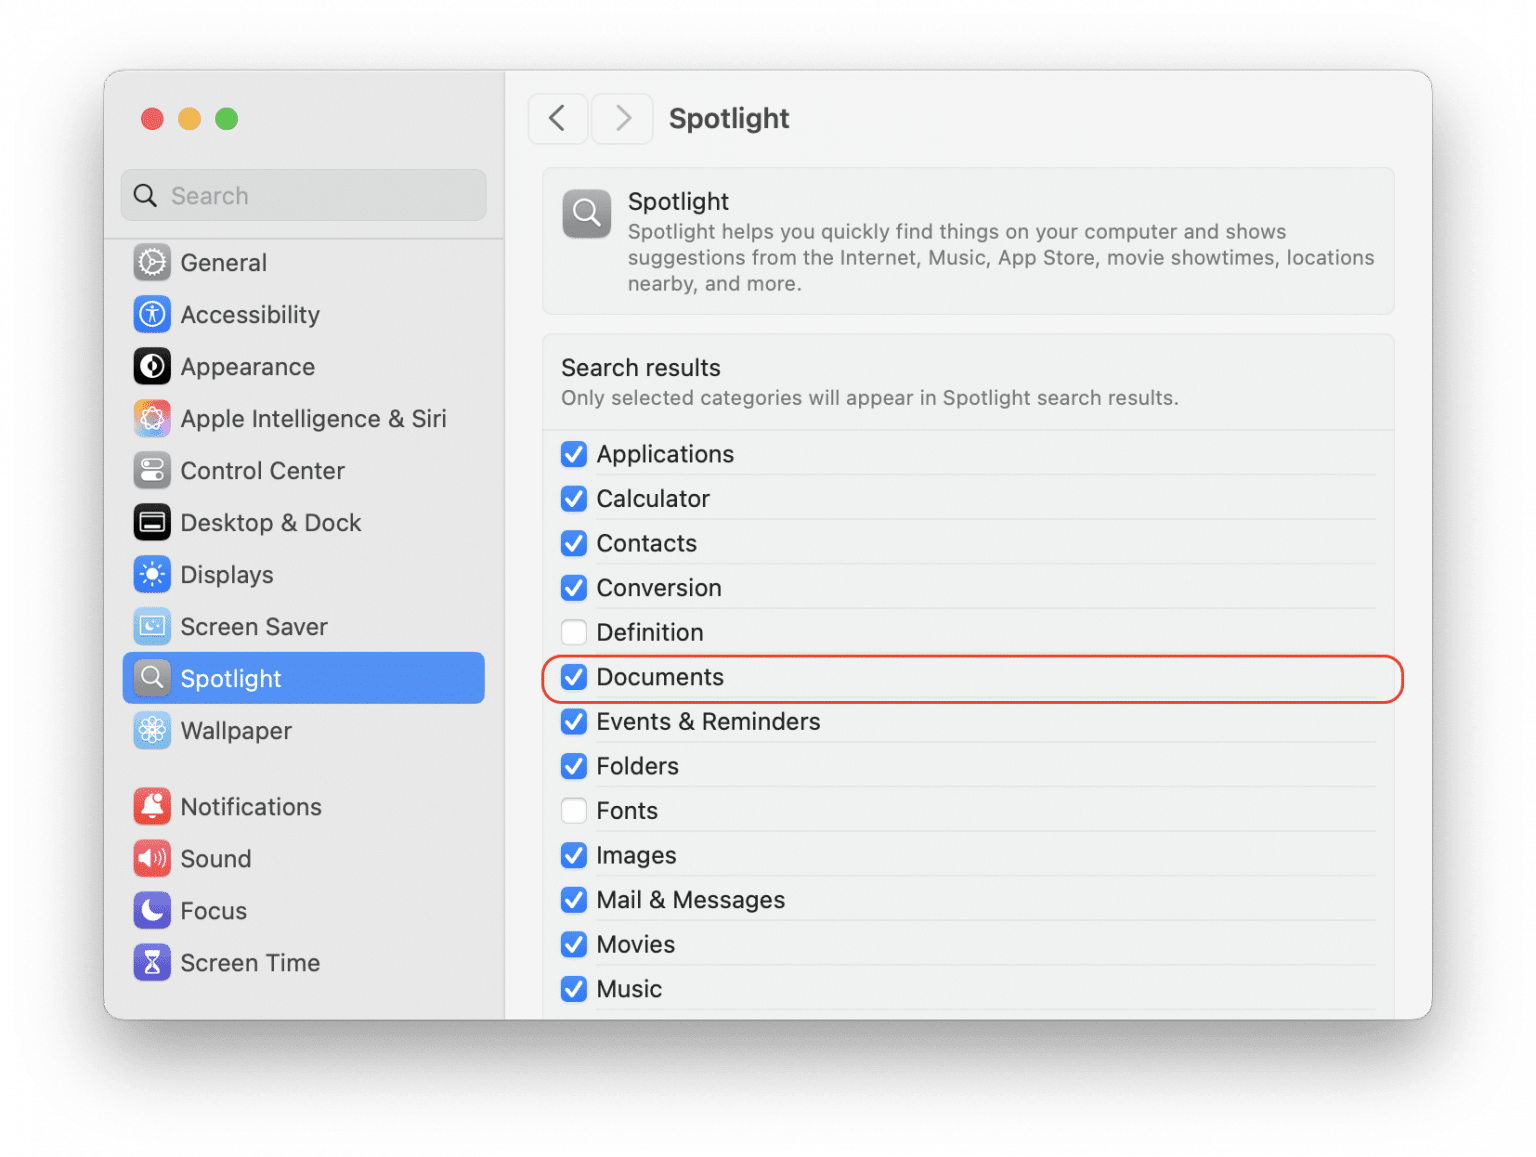The width and height of the screenshot is (1536, 1157).
Task: Click the Spotlight magnifying glass header icon
Action: pos(586,213)
